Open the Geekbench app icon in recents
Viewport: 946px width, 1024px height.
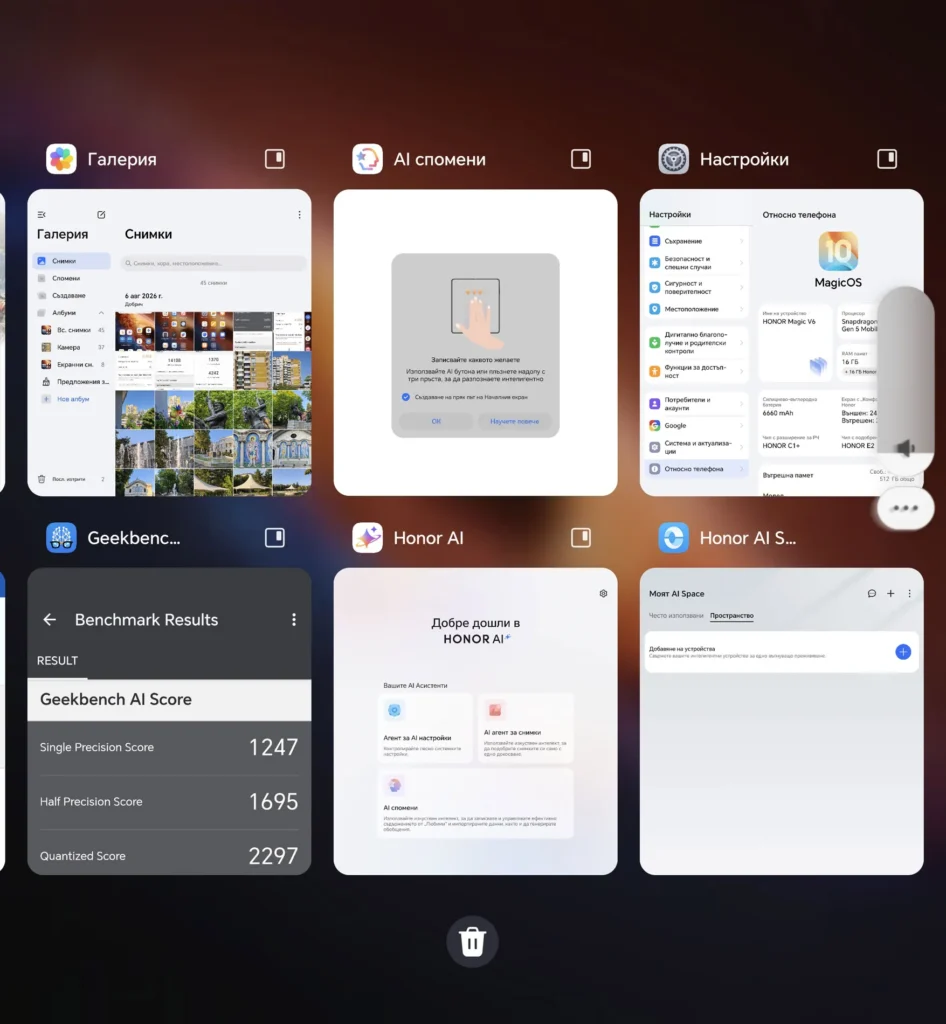click(x=61, y=537)
